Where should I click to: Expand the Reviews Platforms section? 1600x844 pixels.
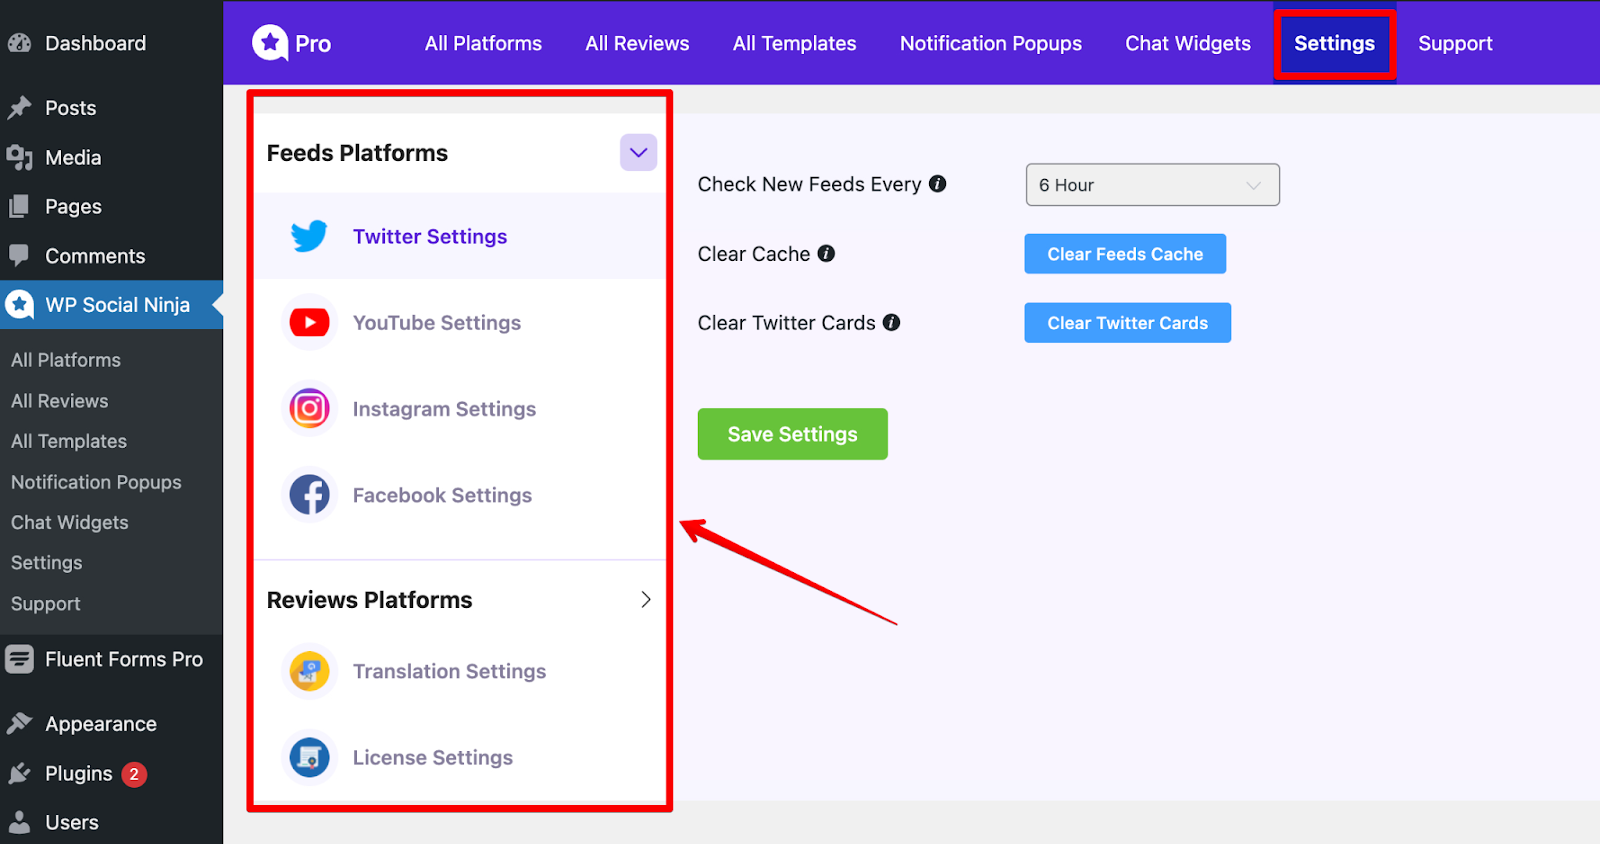(x=646, y=599)
